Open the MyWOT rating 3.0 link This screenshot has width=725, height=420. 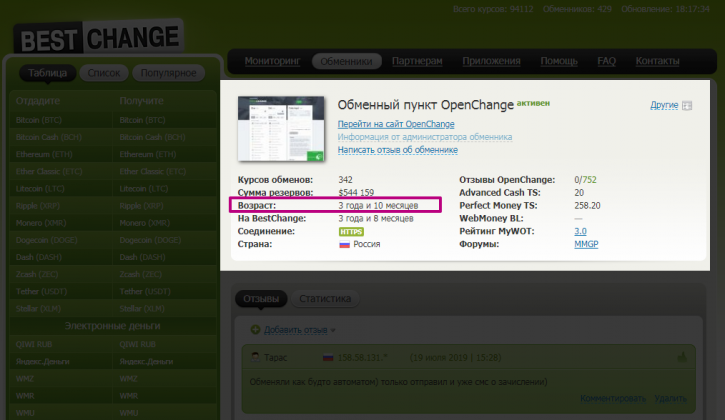pyautogui.click(x=580, y=231)
